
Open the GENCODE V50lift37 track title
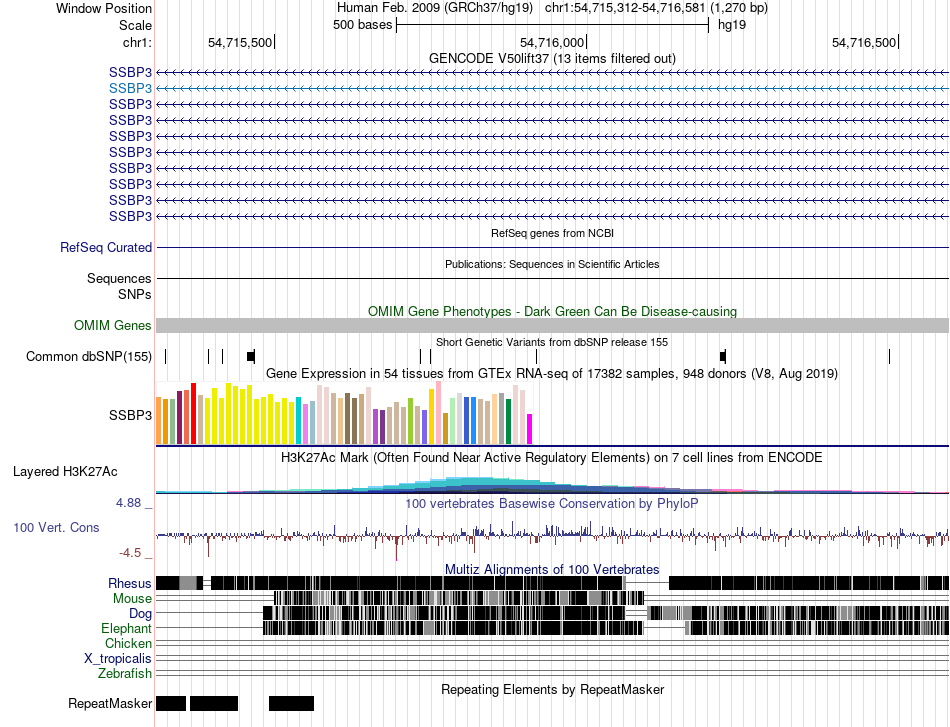point(552,58)
